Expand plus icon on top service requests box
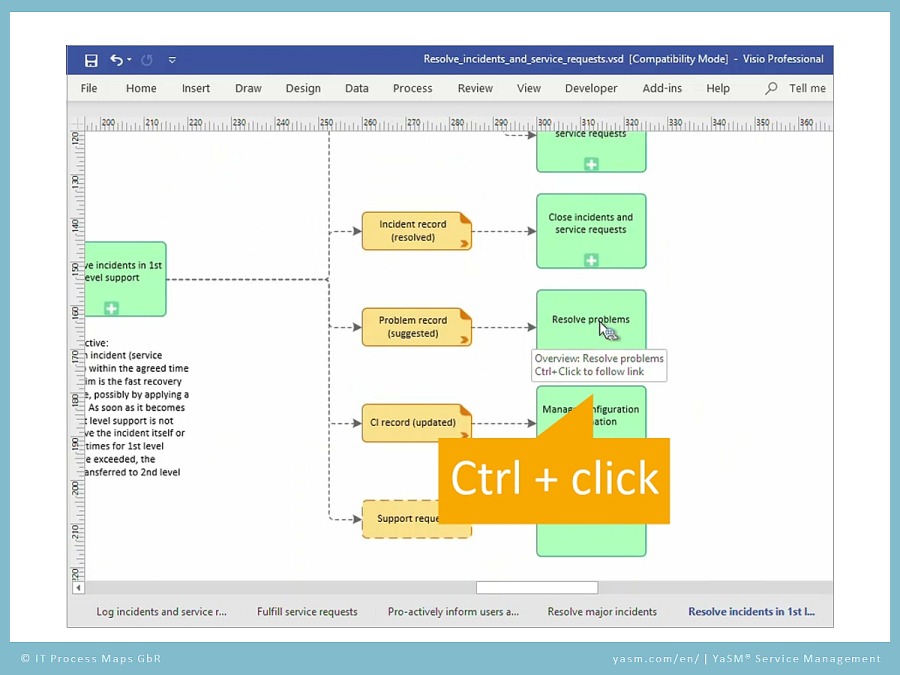The width and height of the screenshot is (900, 675). coord(591,164)
